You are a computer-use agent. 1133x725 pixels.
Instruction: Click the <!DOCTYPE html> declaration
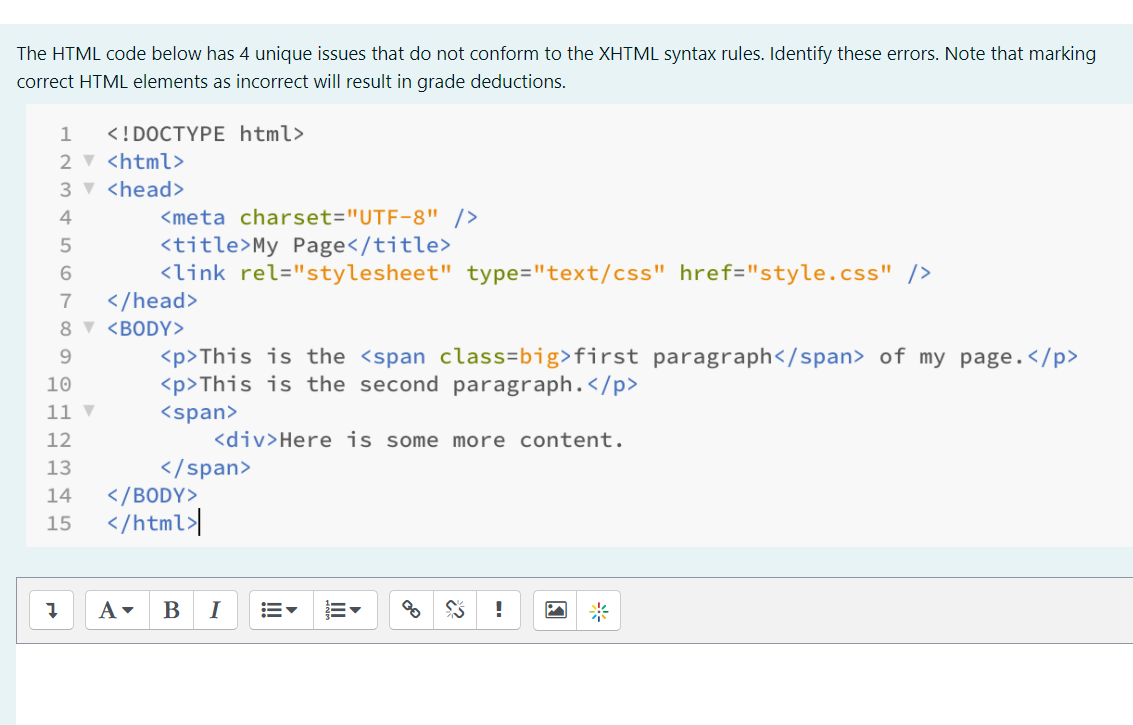[206, 134]
